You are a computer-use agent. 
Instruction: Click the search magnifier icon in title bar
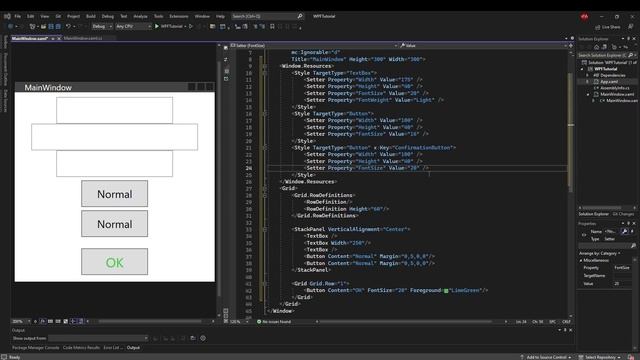300,16
